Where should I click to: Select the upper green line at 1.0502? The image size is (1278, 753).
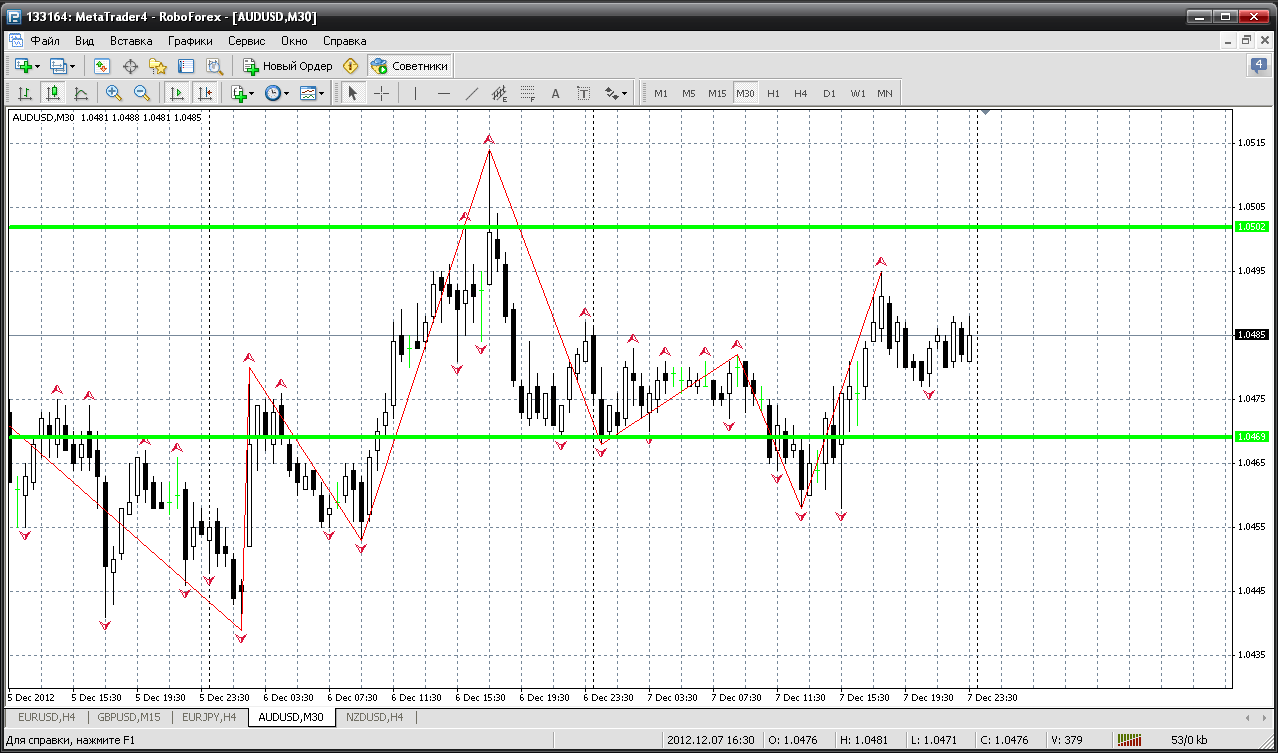click(620, 227)
